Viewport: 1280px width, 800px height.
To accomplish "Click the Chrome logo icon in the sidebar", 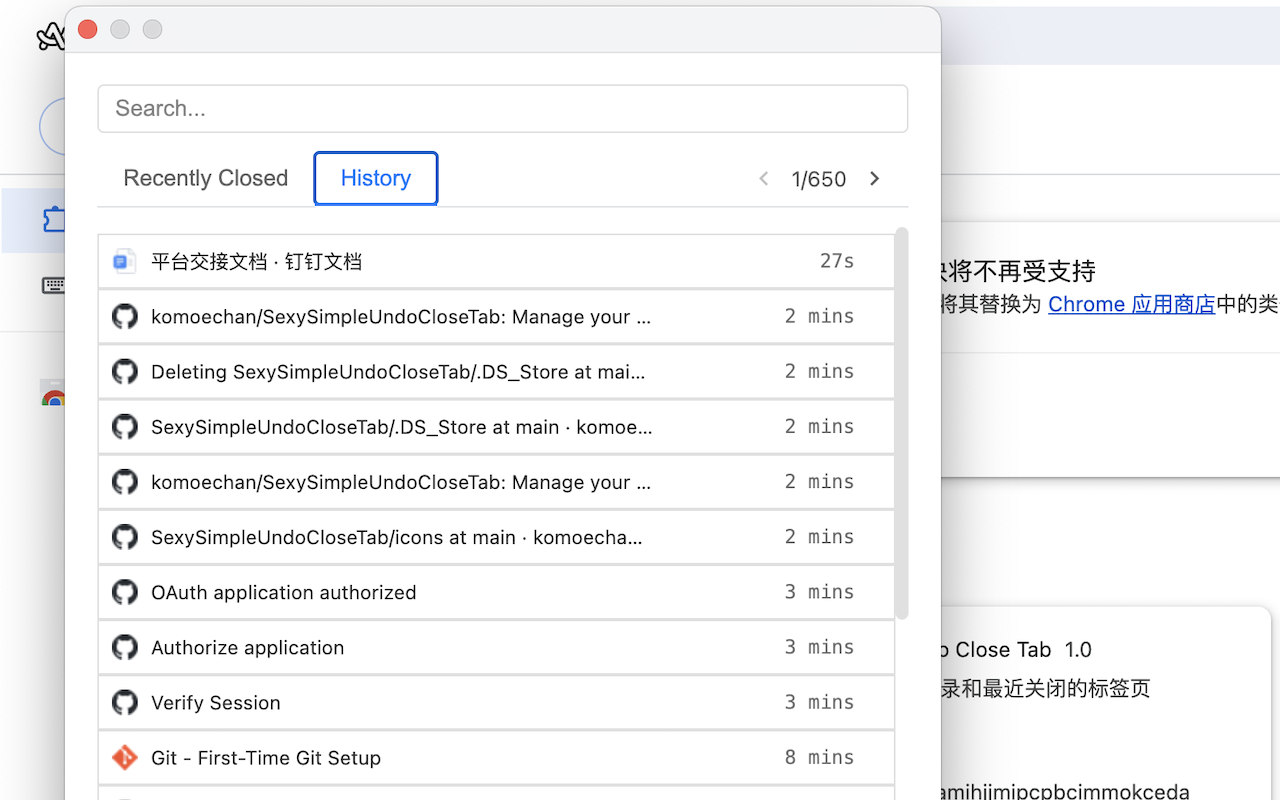I will 54,395.
